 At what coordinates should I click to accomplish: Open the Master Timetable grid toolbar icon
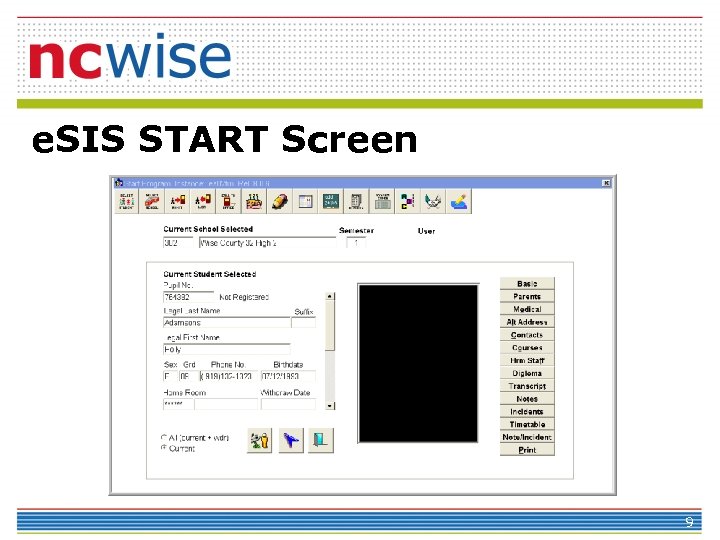pyautogui.click(x=382, y=202)
